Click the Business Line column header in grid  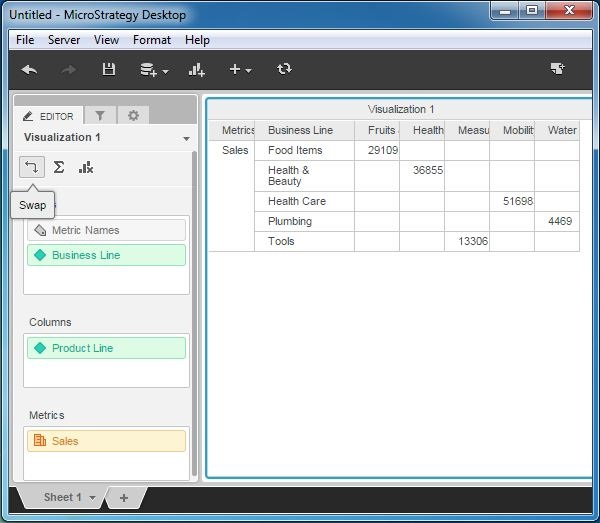pos(301,130)
